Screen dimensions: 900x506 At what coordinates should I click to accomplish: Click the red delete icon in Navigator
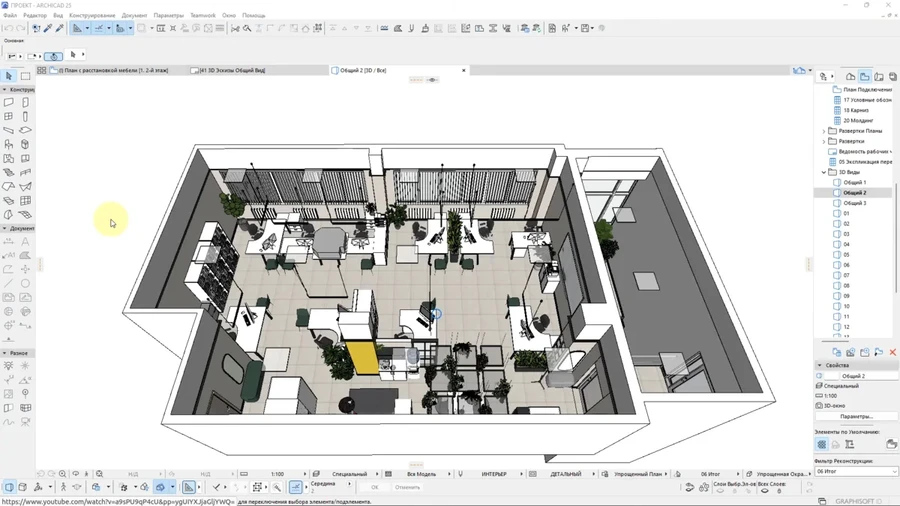(x=892, y=352)
